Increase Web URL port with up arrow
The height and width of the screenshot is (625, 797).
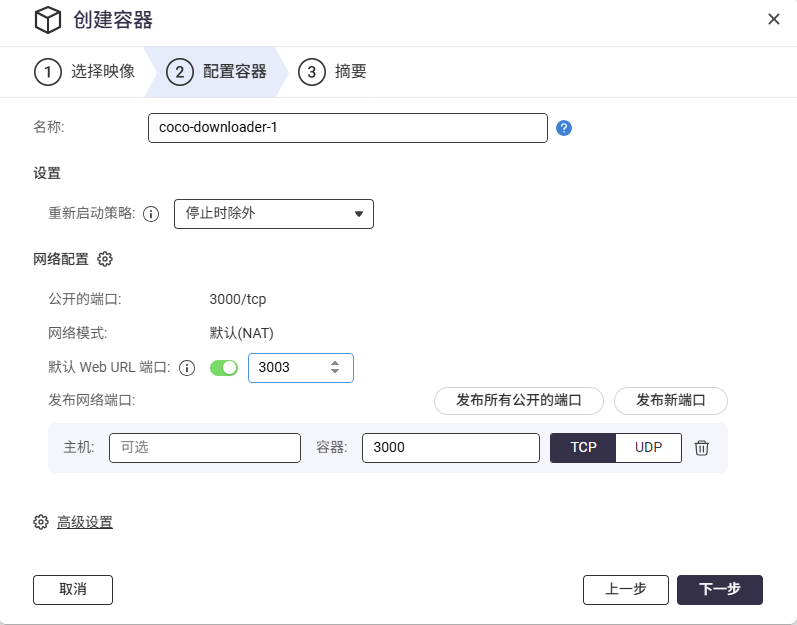pos(335,362)
